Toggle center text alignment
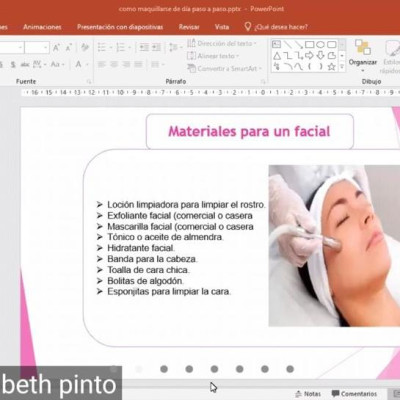This screenshot has width=400, height=400. 114,64
